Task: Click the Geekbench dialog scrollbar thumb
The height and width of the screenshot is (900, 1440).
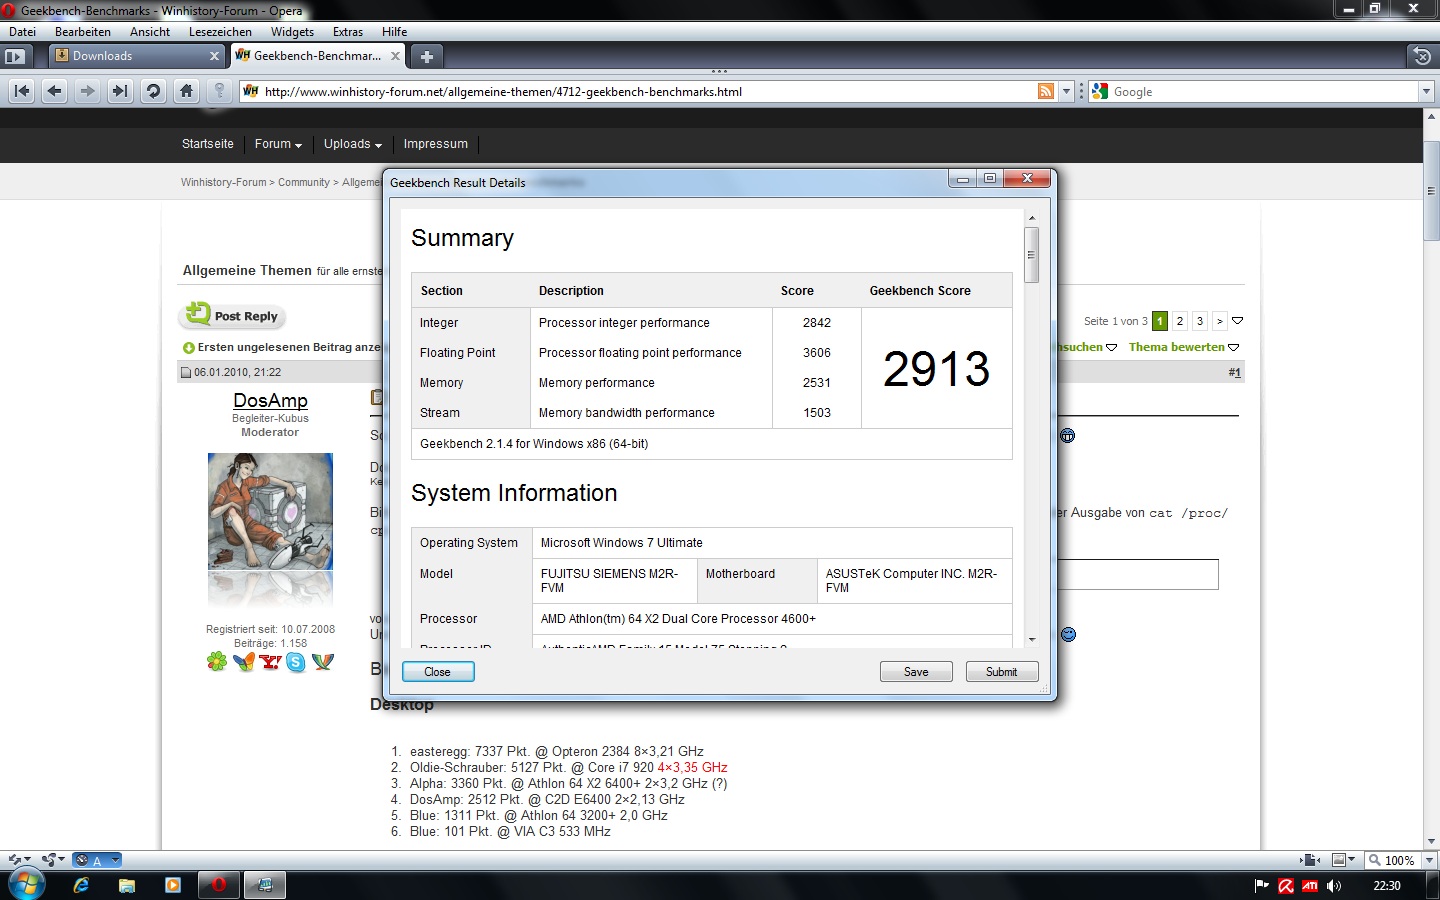Action: coord(1032,254)
